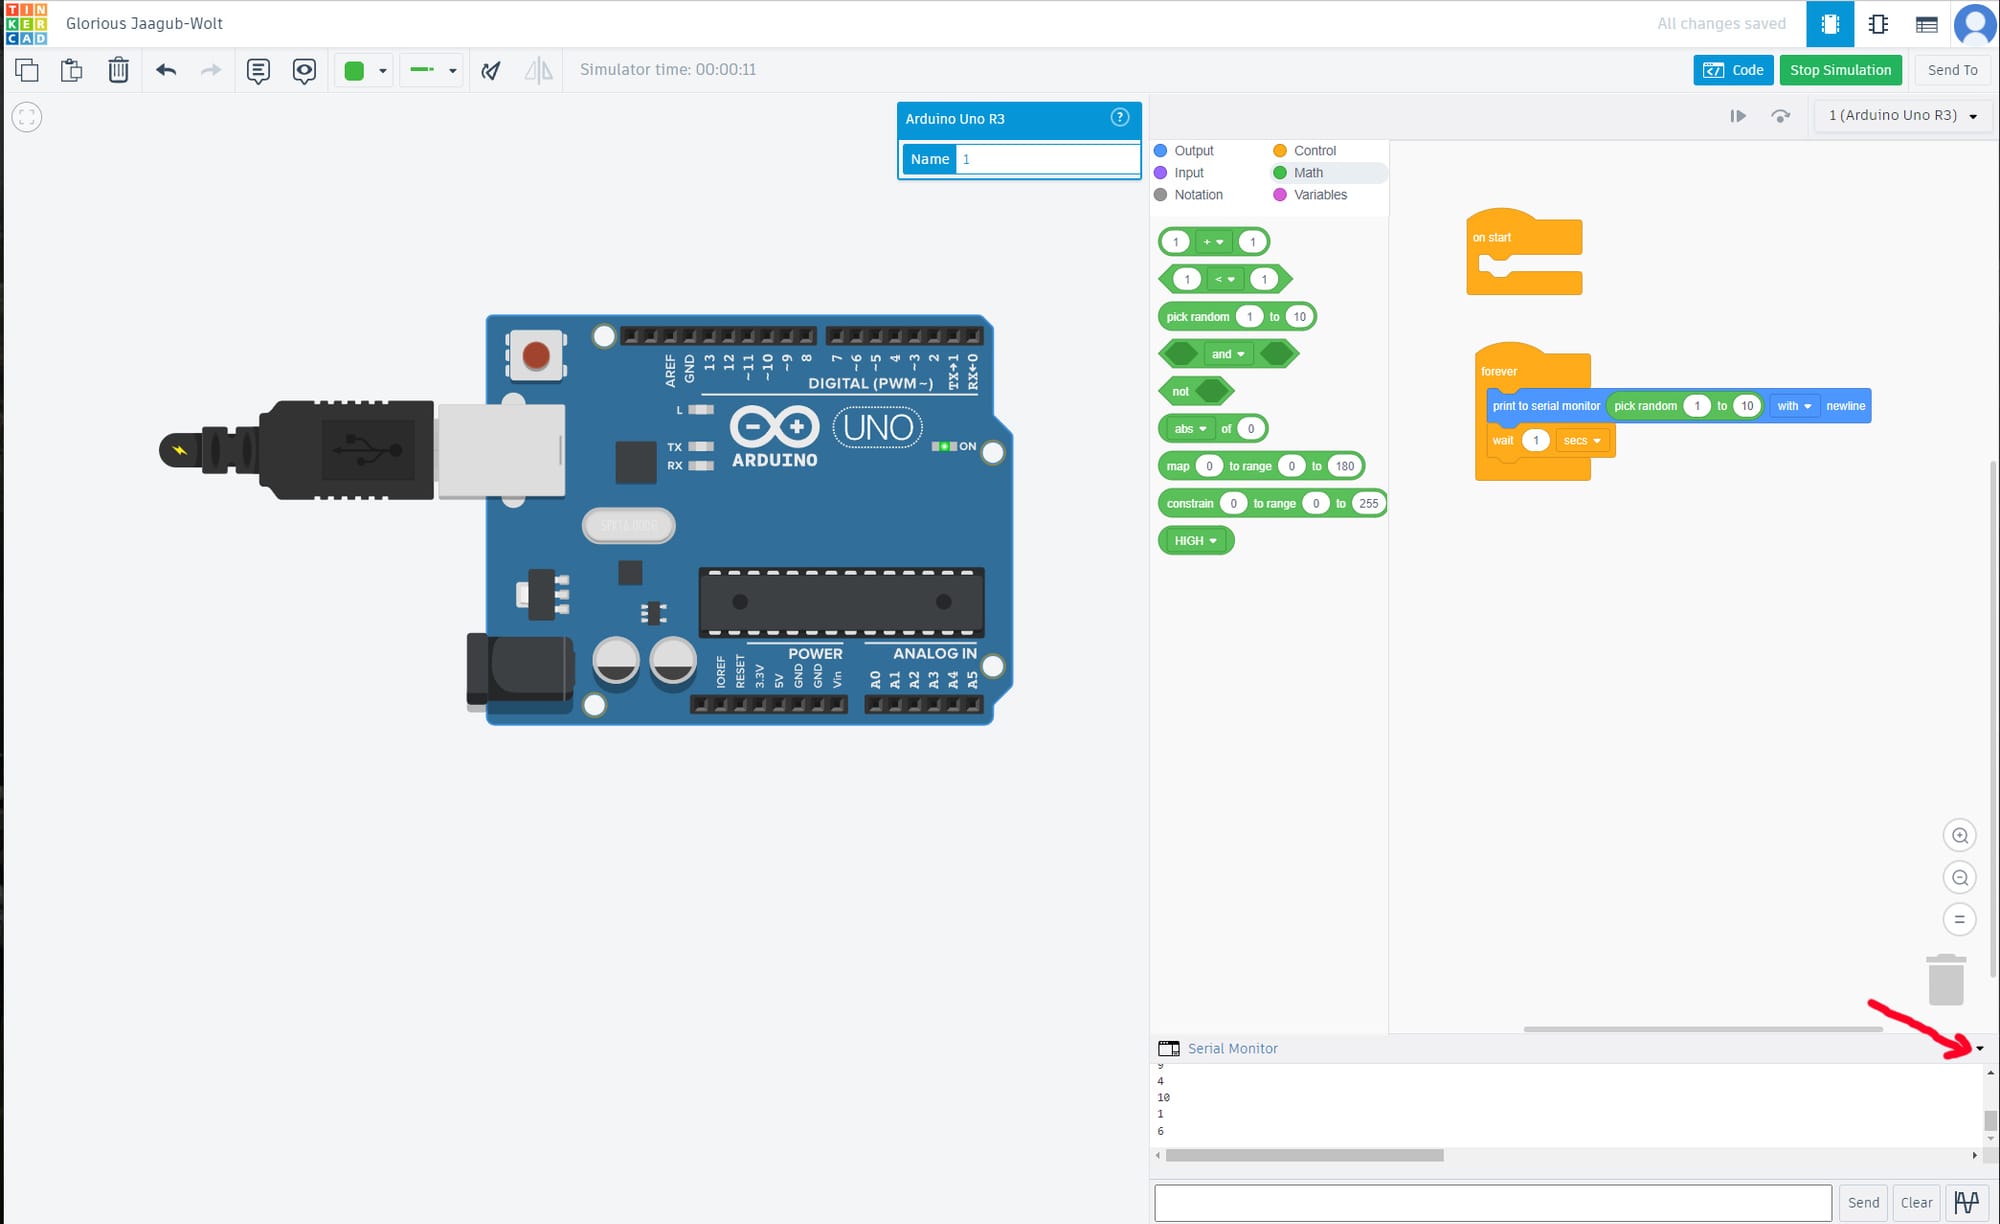Click the serial monitor text input field
This screenshot has width=2000, height=1224.
(x=1493, y=1203)
